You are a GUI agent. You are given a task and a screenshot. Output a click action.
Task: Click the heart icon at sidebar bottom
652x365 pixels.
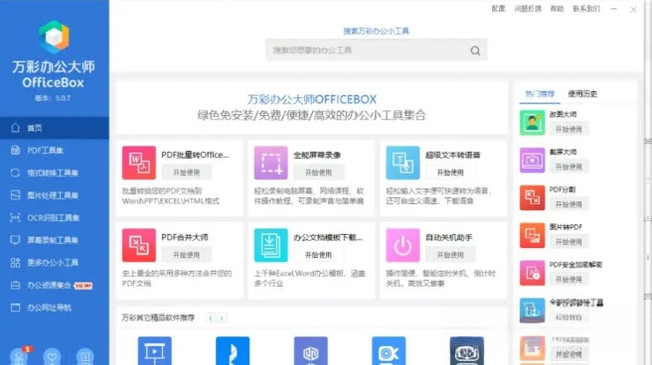click(x=52, y=357)
